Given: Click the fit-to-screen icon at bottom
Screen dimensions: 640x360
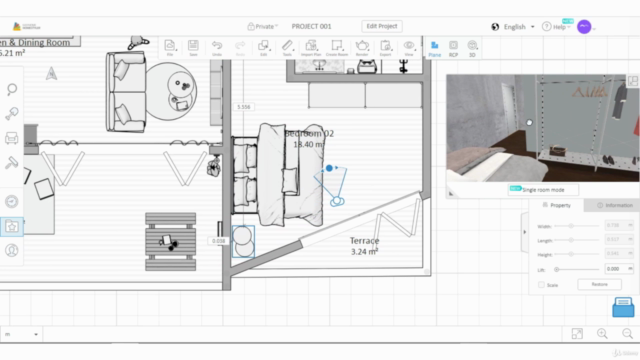Looking at the screenshot, I should click(577, 334).
